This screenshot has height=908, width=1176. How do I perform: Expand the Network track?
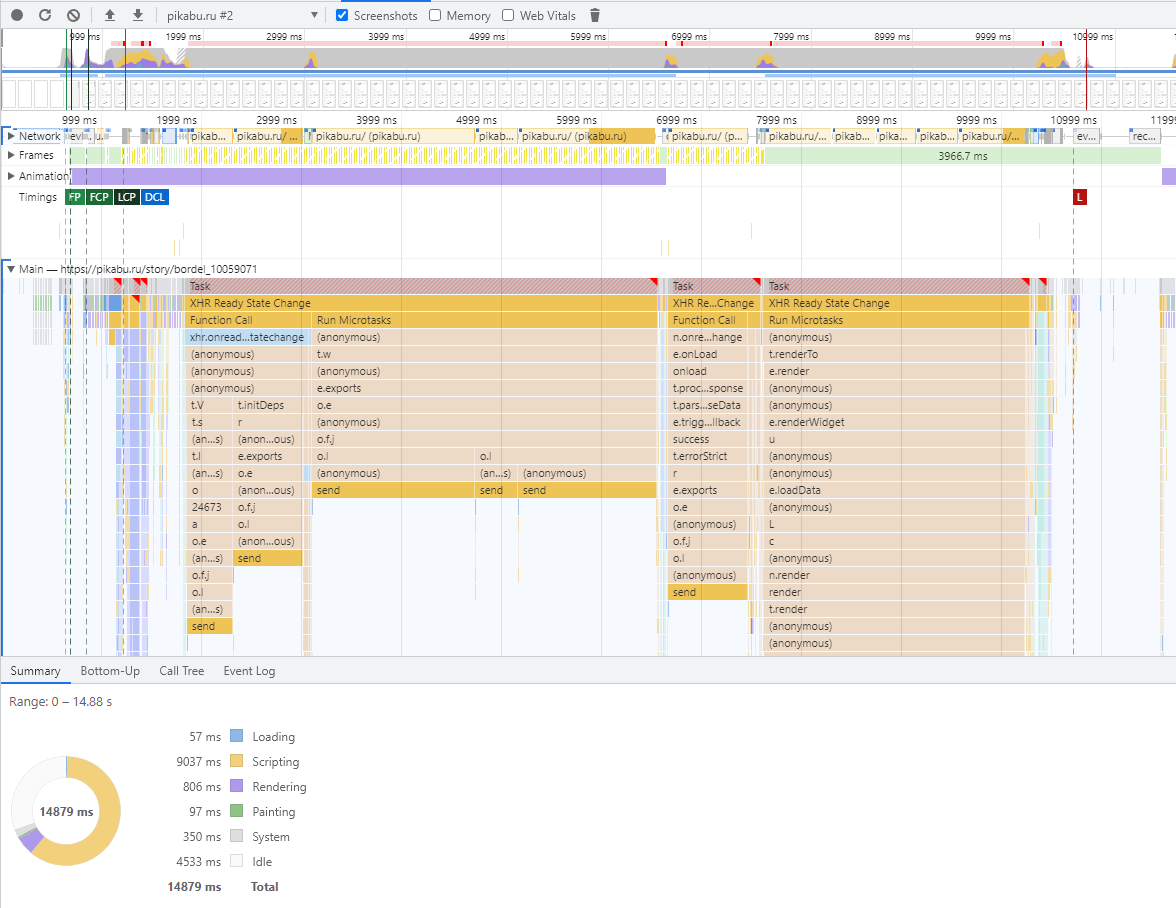(11, 136)
